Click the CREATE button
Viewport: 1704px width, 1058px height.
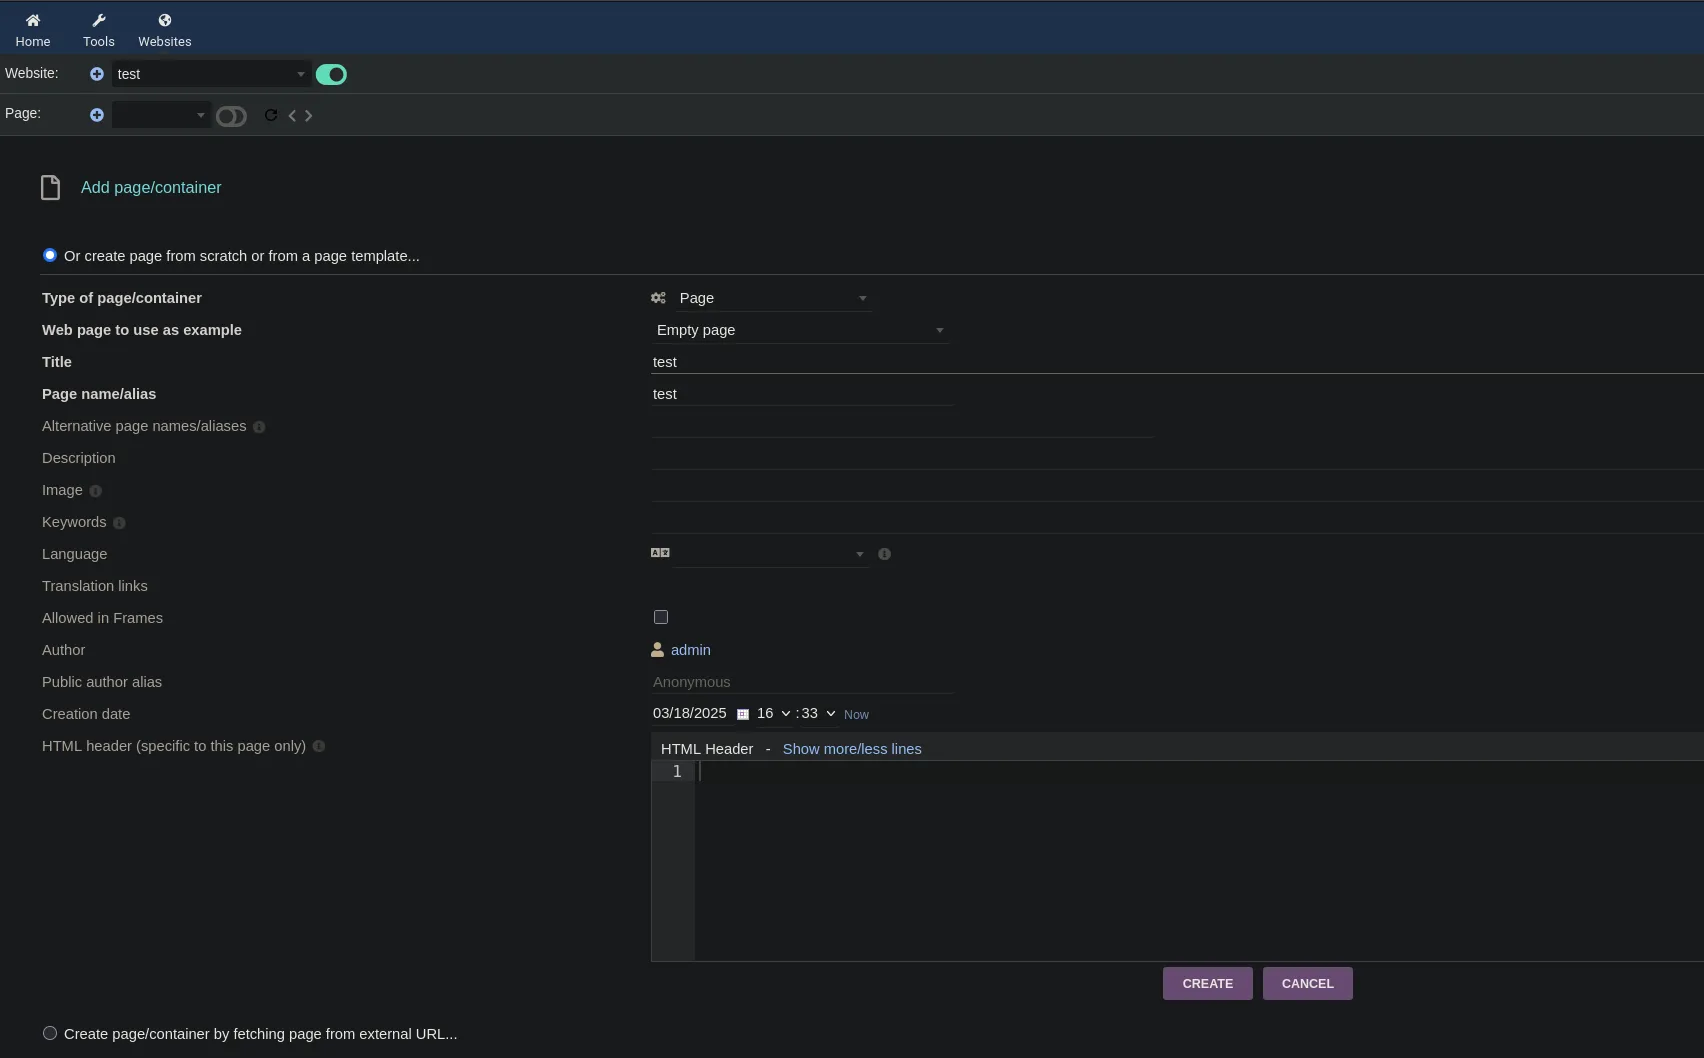[x=1207, y=983]
